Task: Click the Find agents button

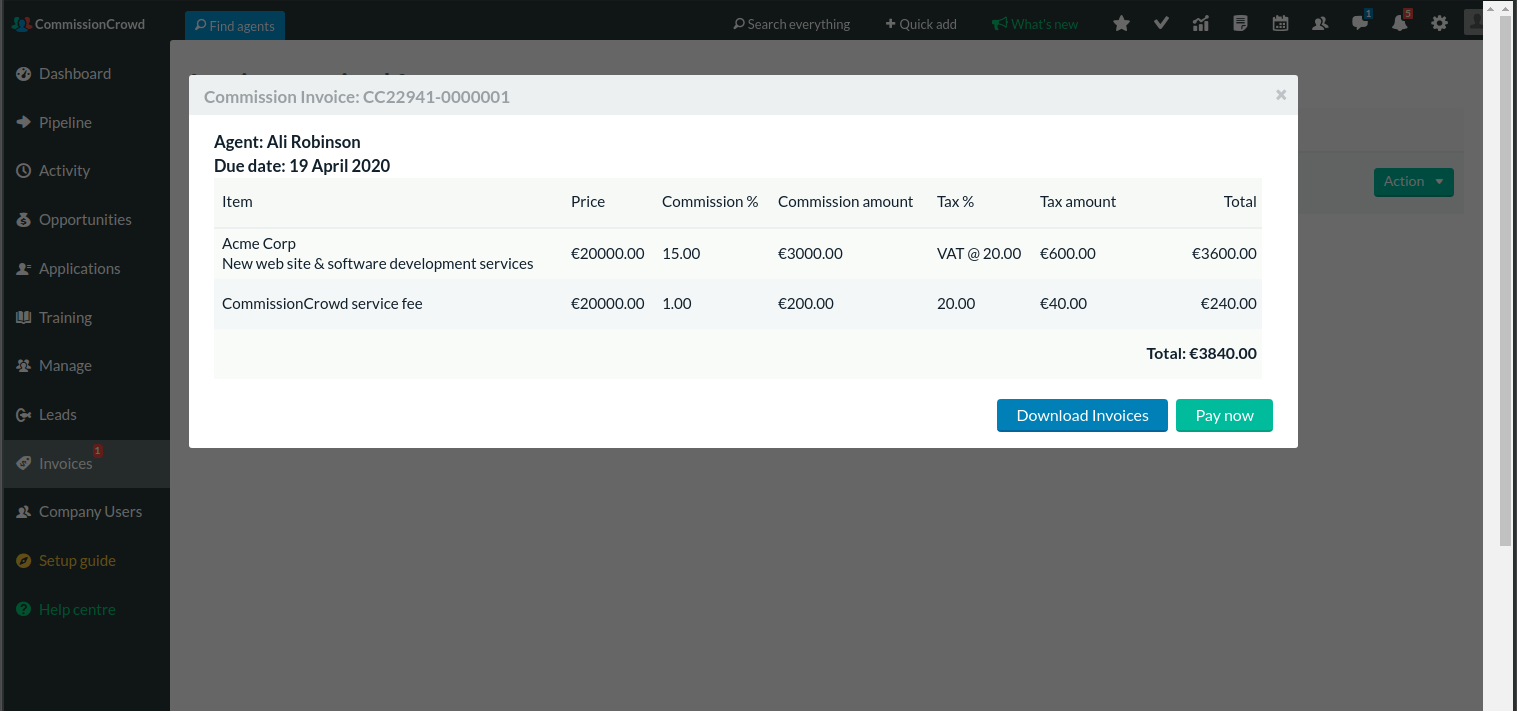Action: (x=235, y=26)
